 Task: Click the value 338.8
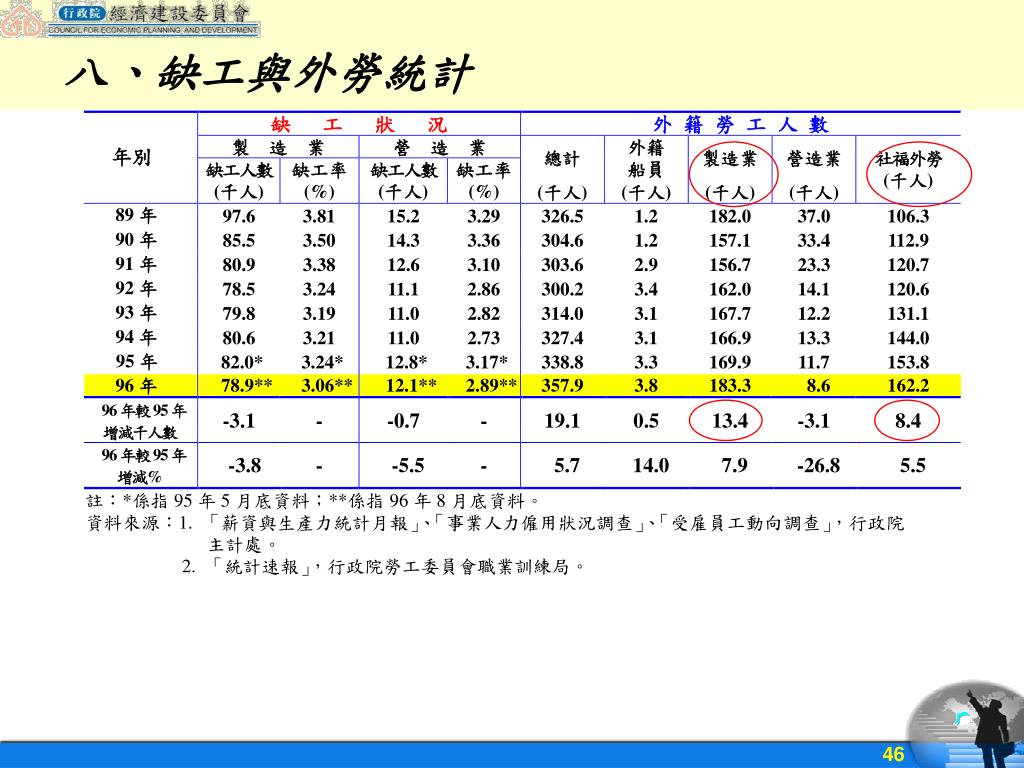point(562,362)
